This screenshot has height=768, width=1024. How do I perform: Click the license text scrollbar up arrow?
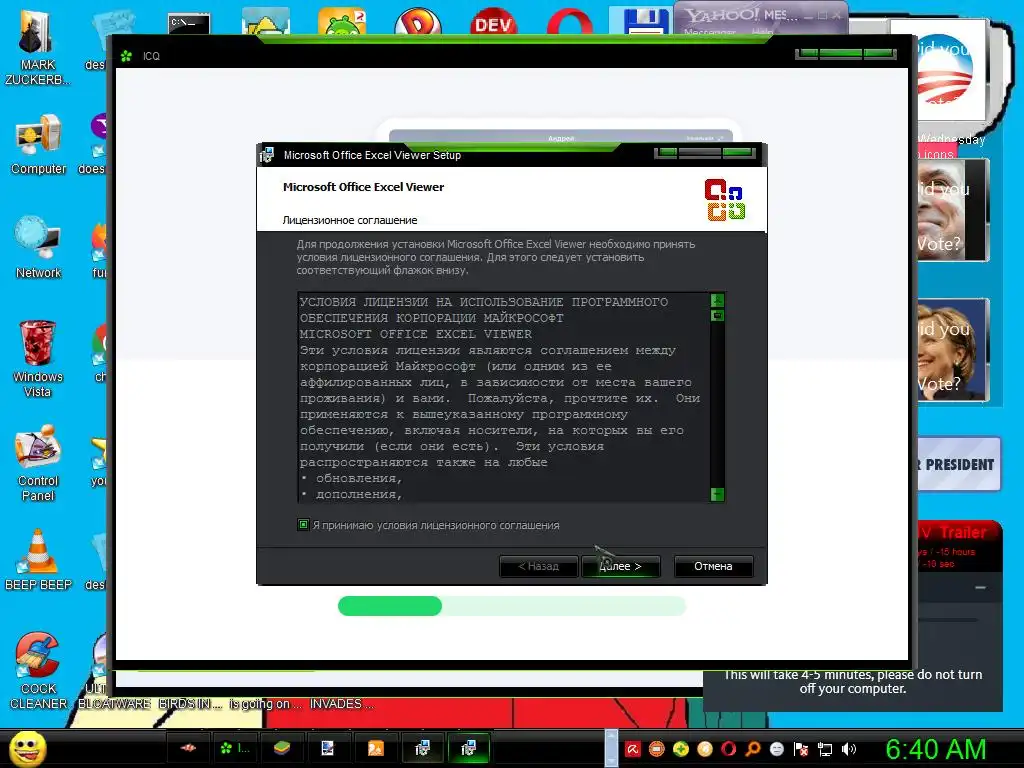tap(717, 300)
